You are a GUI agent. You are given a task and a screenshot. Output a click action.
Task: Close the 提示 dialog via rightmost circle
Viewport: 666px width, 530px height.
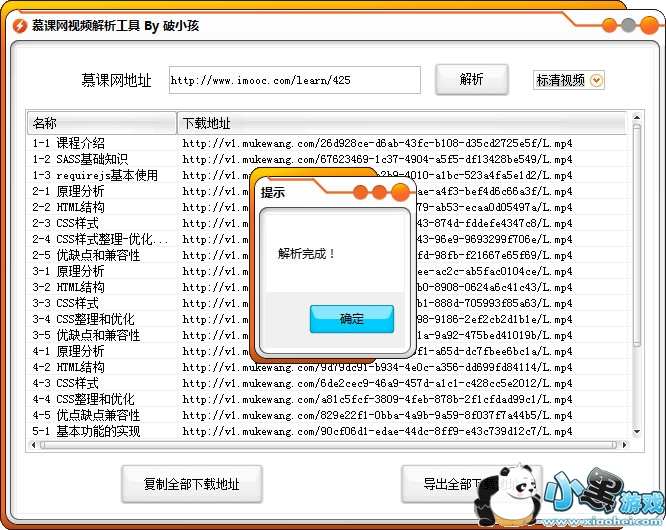pos(399,192)
